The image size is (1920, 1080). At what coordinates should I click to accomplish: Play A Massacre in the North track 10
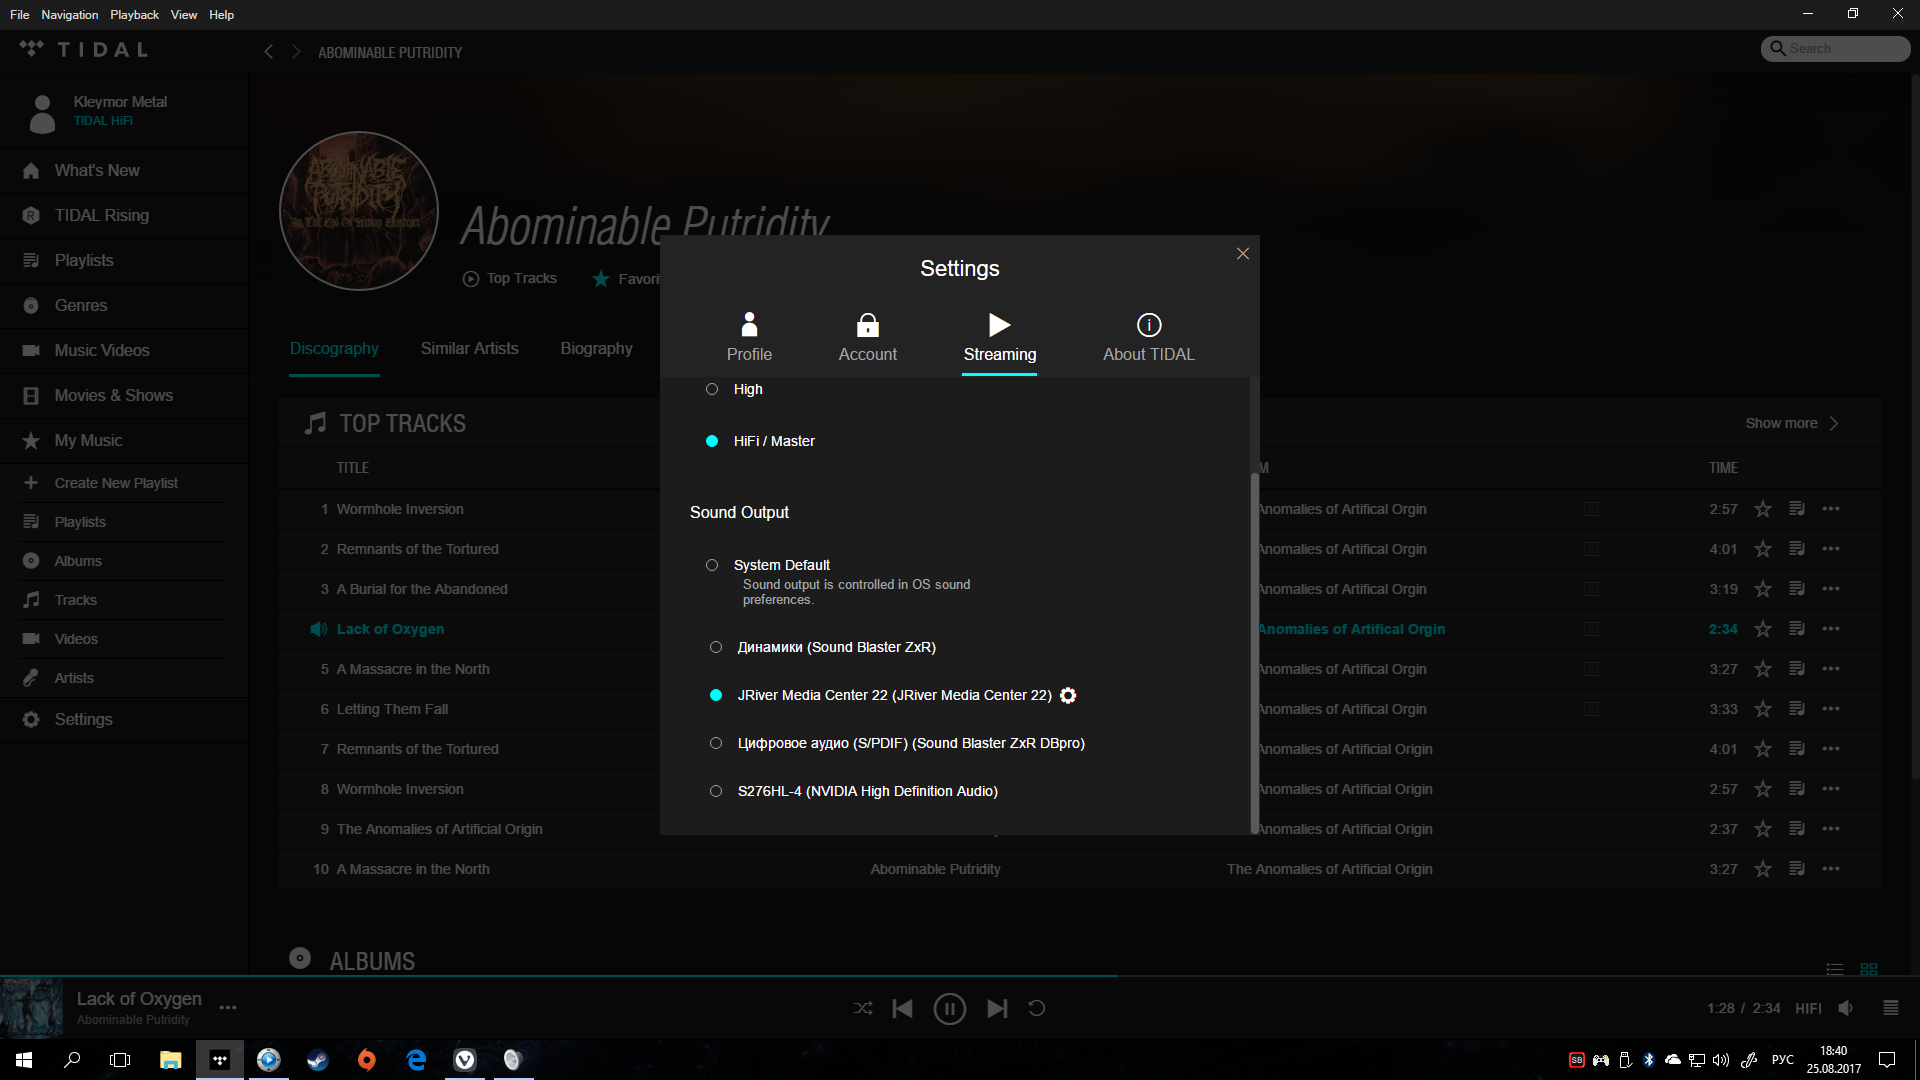pos(412,869)
